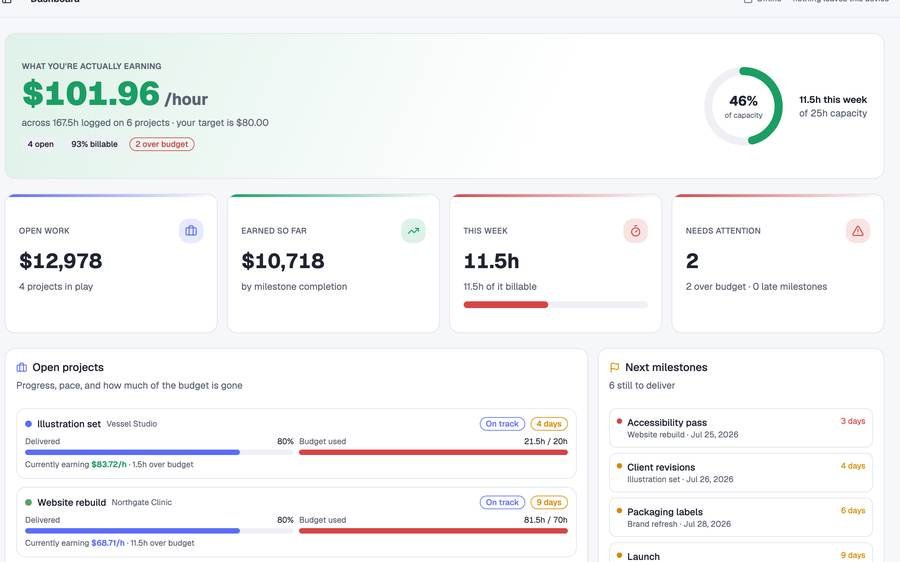This screenshot has width=900, height=562.
Task: Click the orange dot beside Packaging labels
Action: pyautogui.click(x=619, y=510)
